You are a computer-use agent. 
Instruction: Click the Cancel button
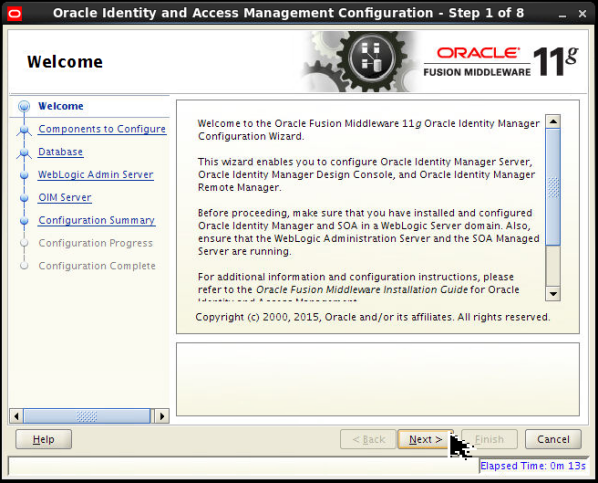click(x=553, y=440)
